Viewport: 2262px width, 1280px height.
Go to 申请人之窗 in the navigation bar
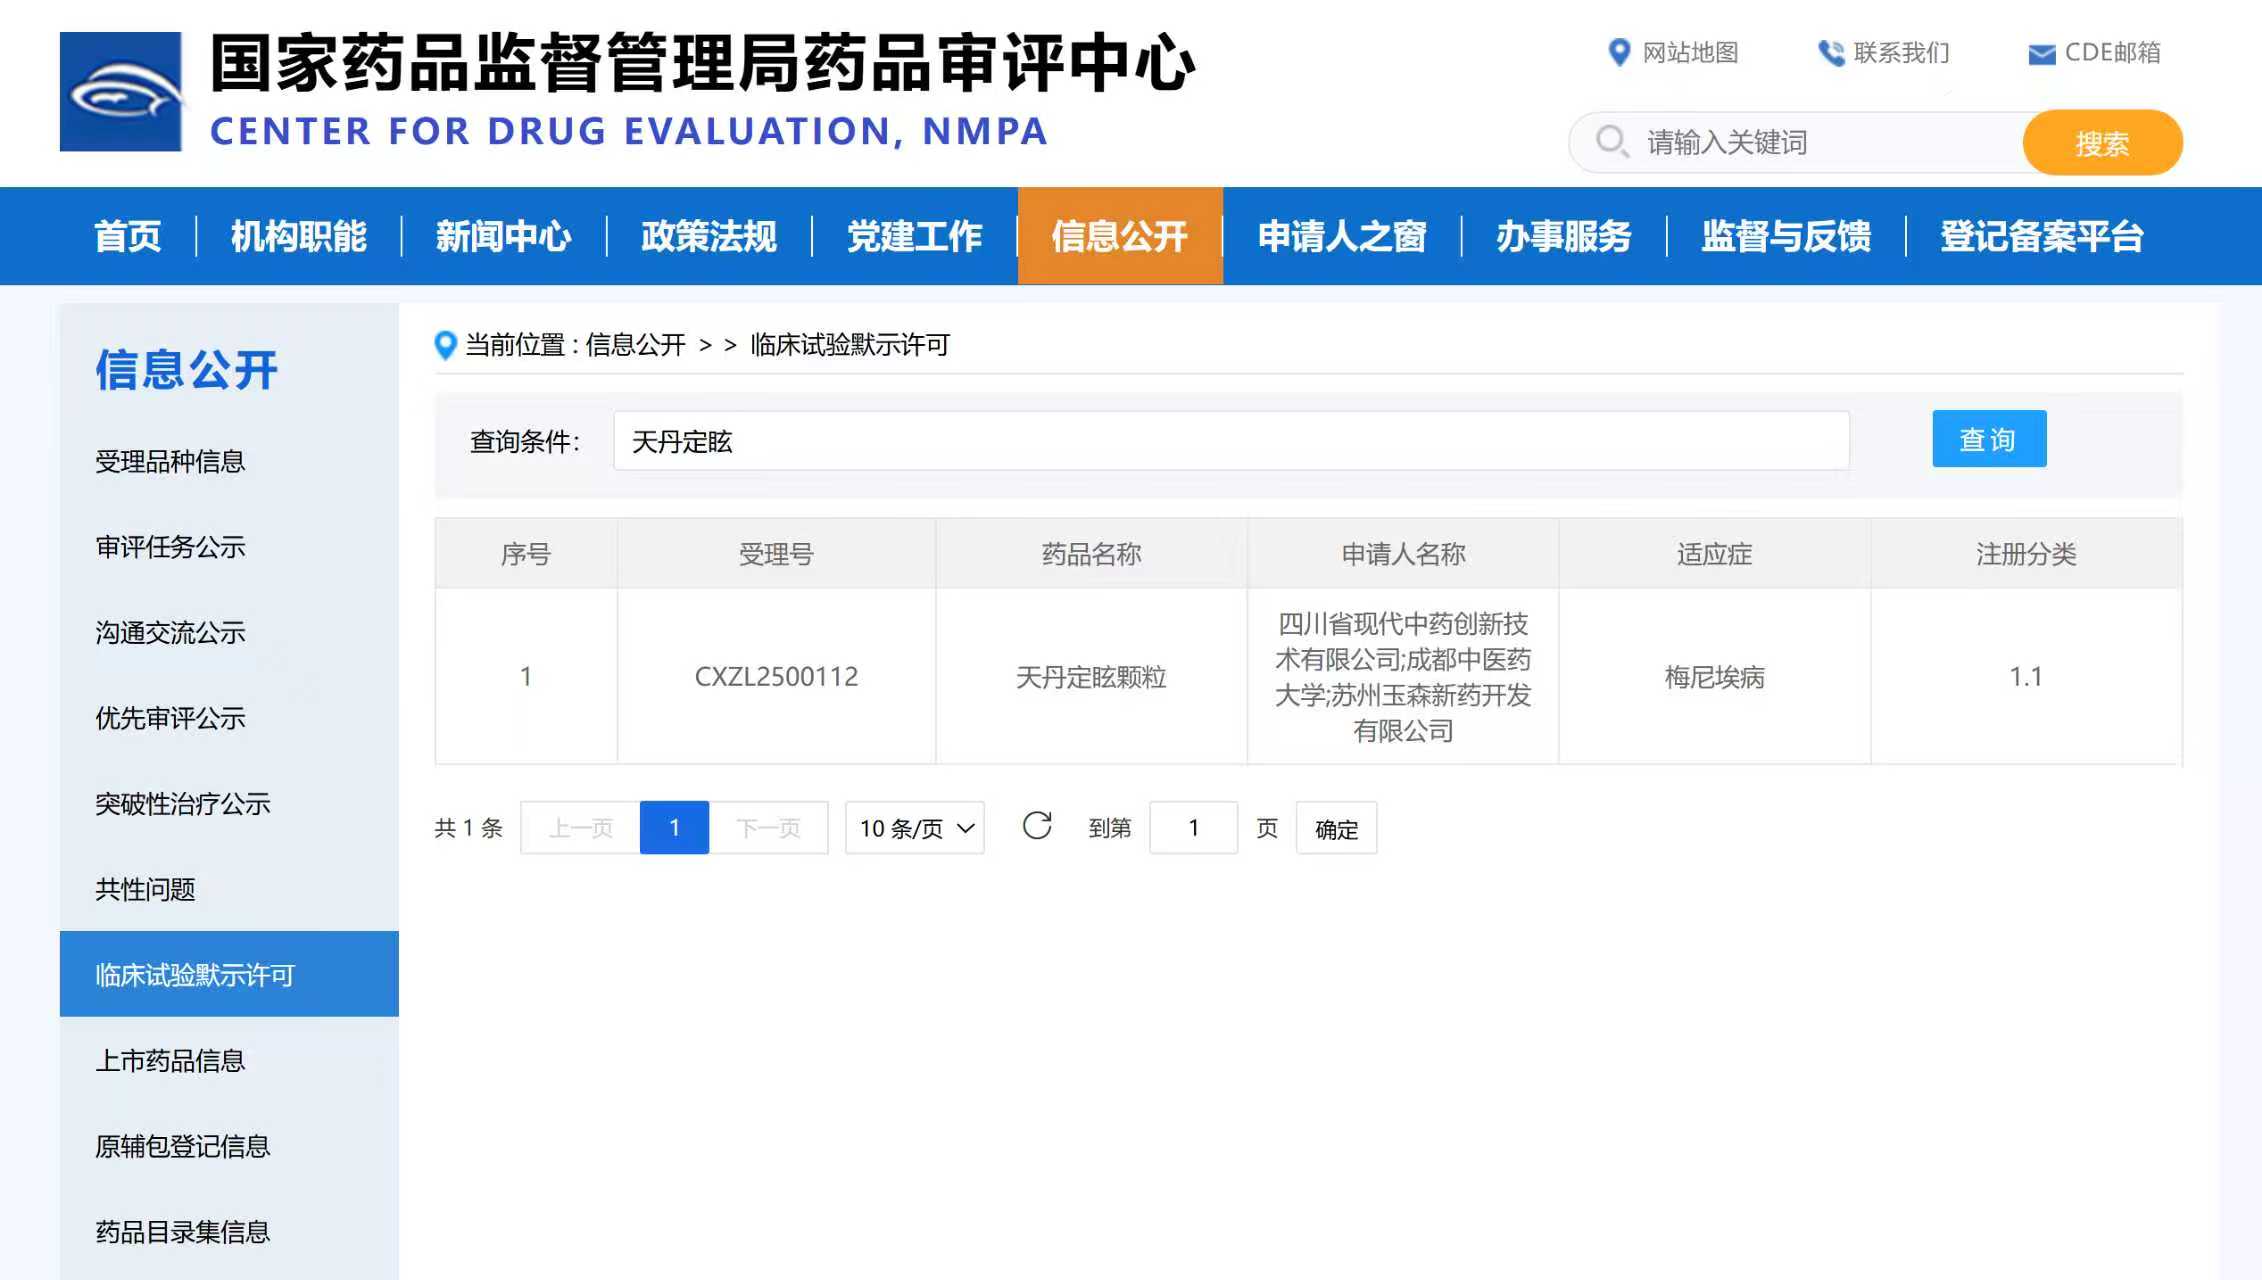(1341, 236)
